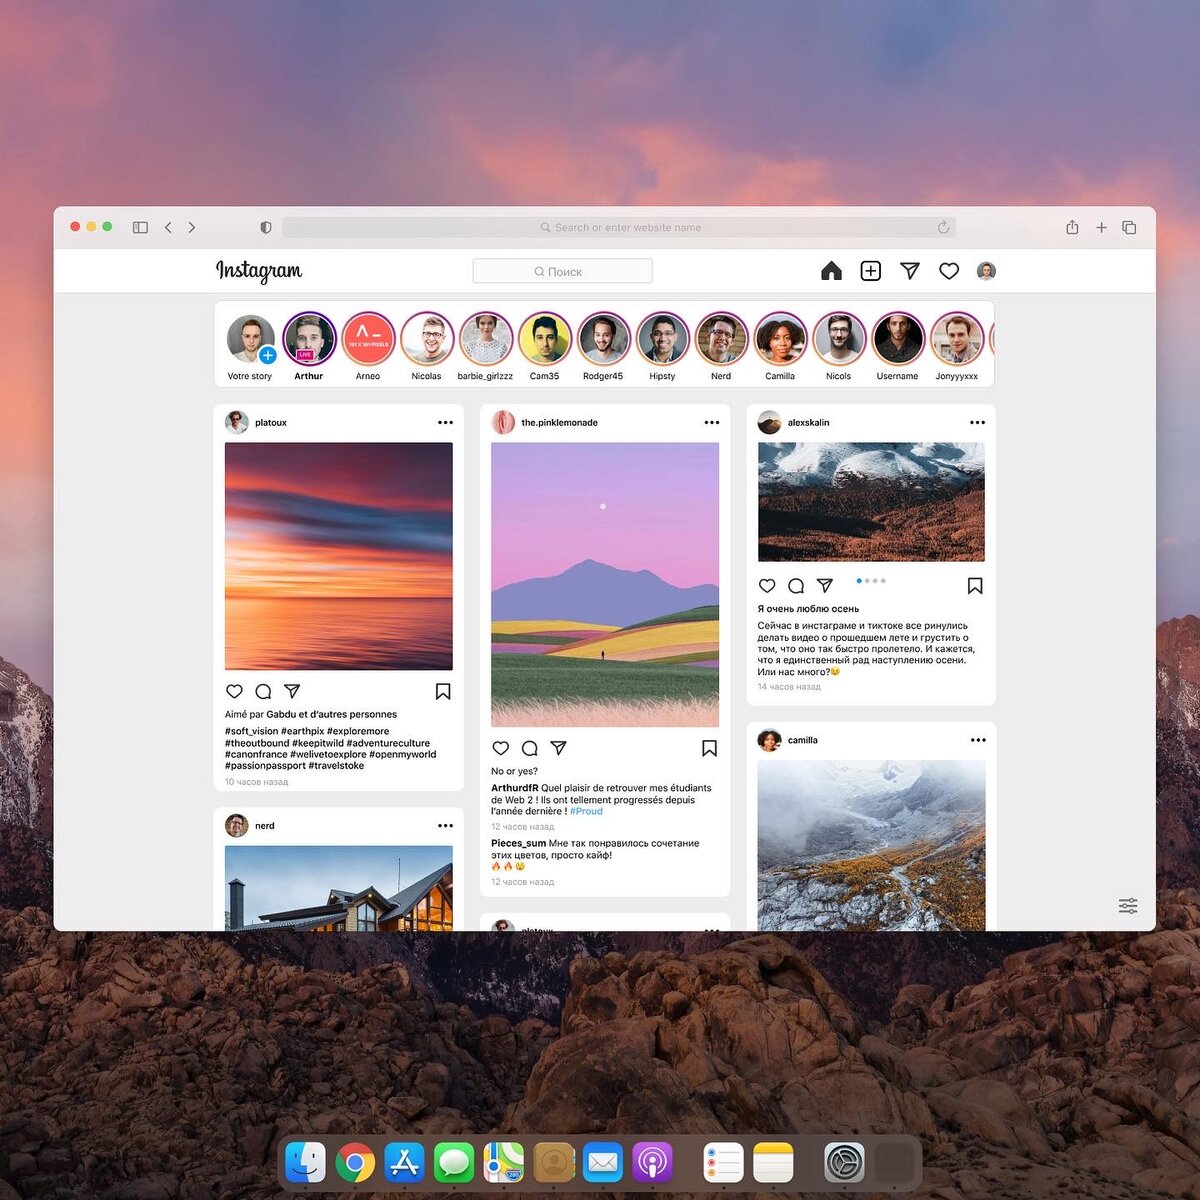Open more options for platoux post

(445, 422)
